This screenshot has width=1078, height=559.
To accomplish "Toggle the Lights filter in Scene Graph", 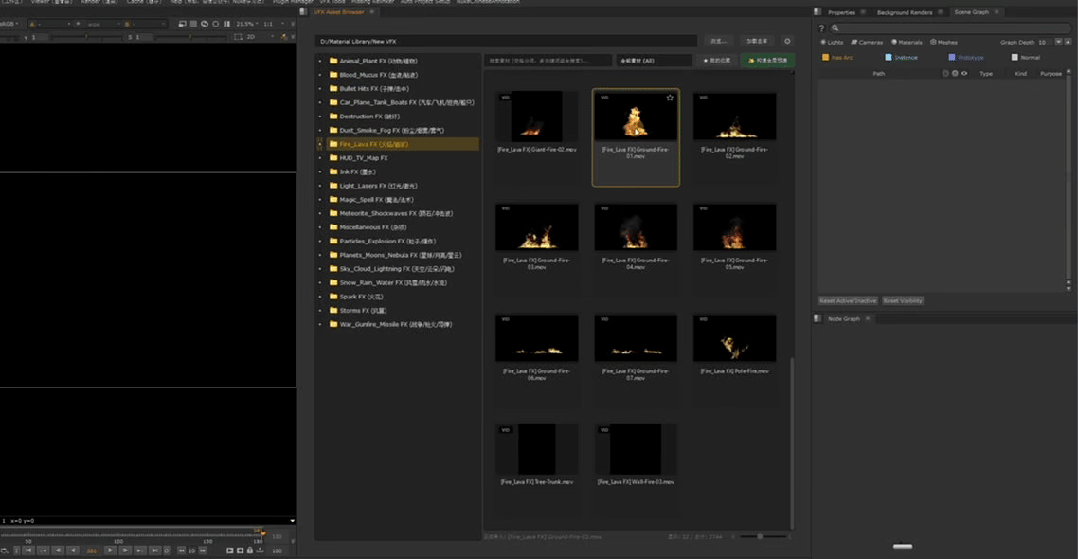I will pyautogui.click(x=831, y=42).
